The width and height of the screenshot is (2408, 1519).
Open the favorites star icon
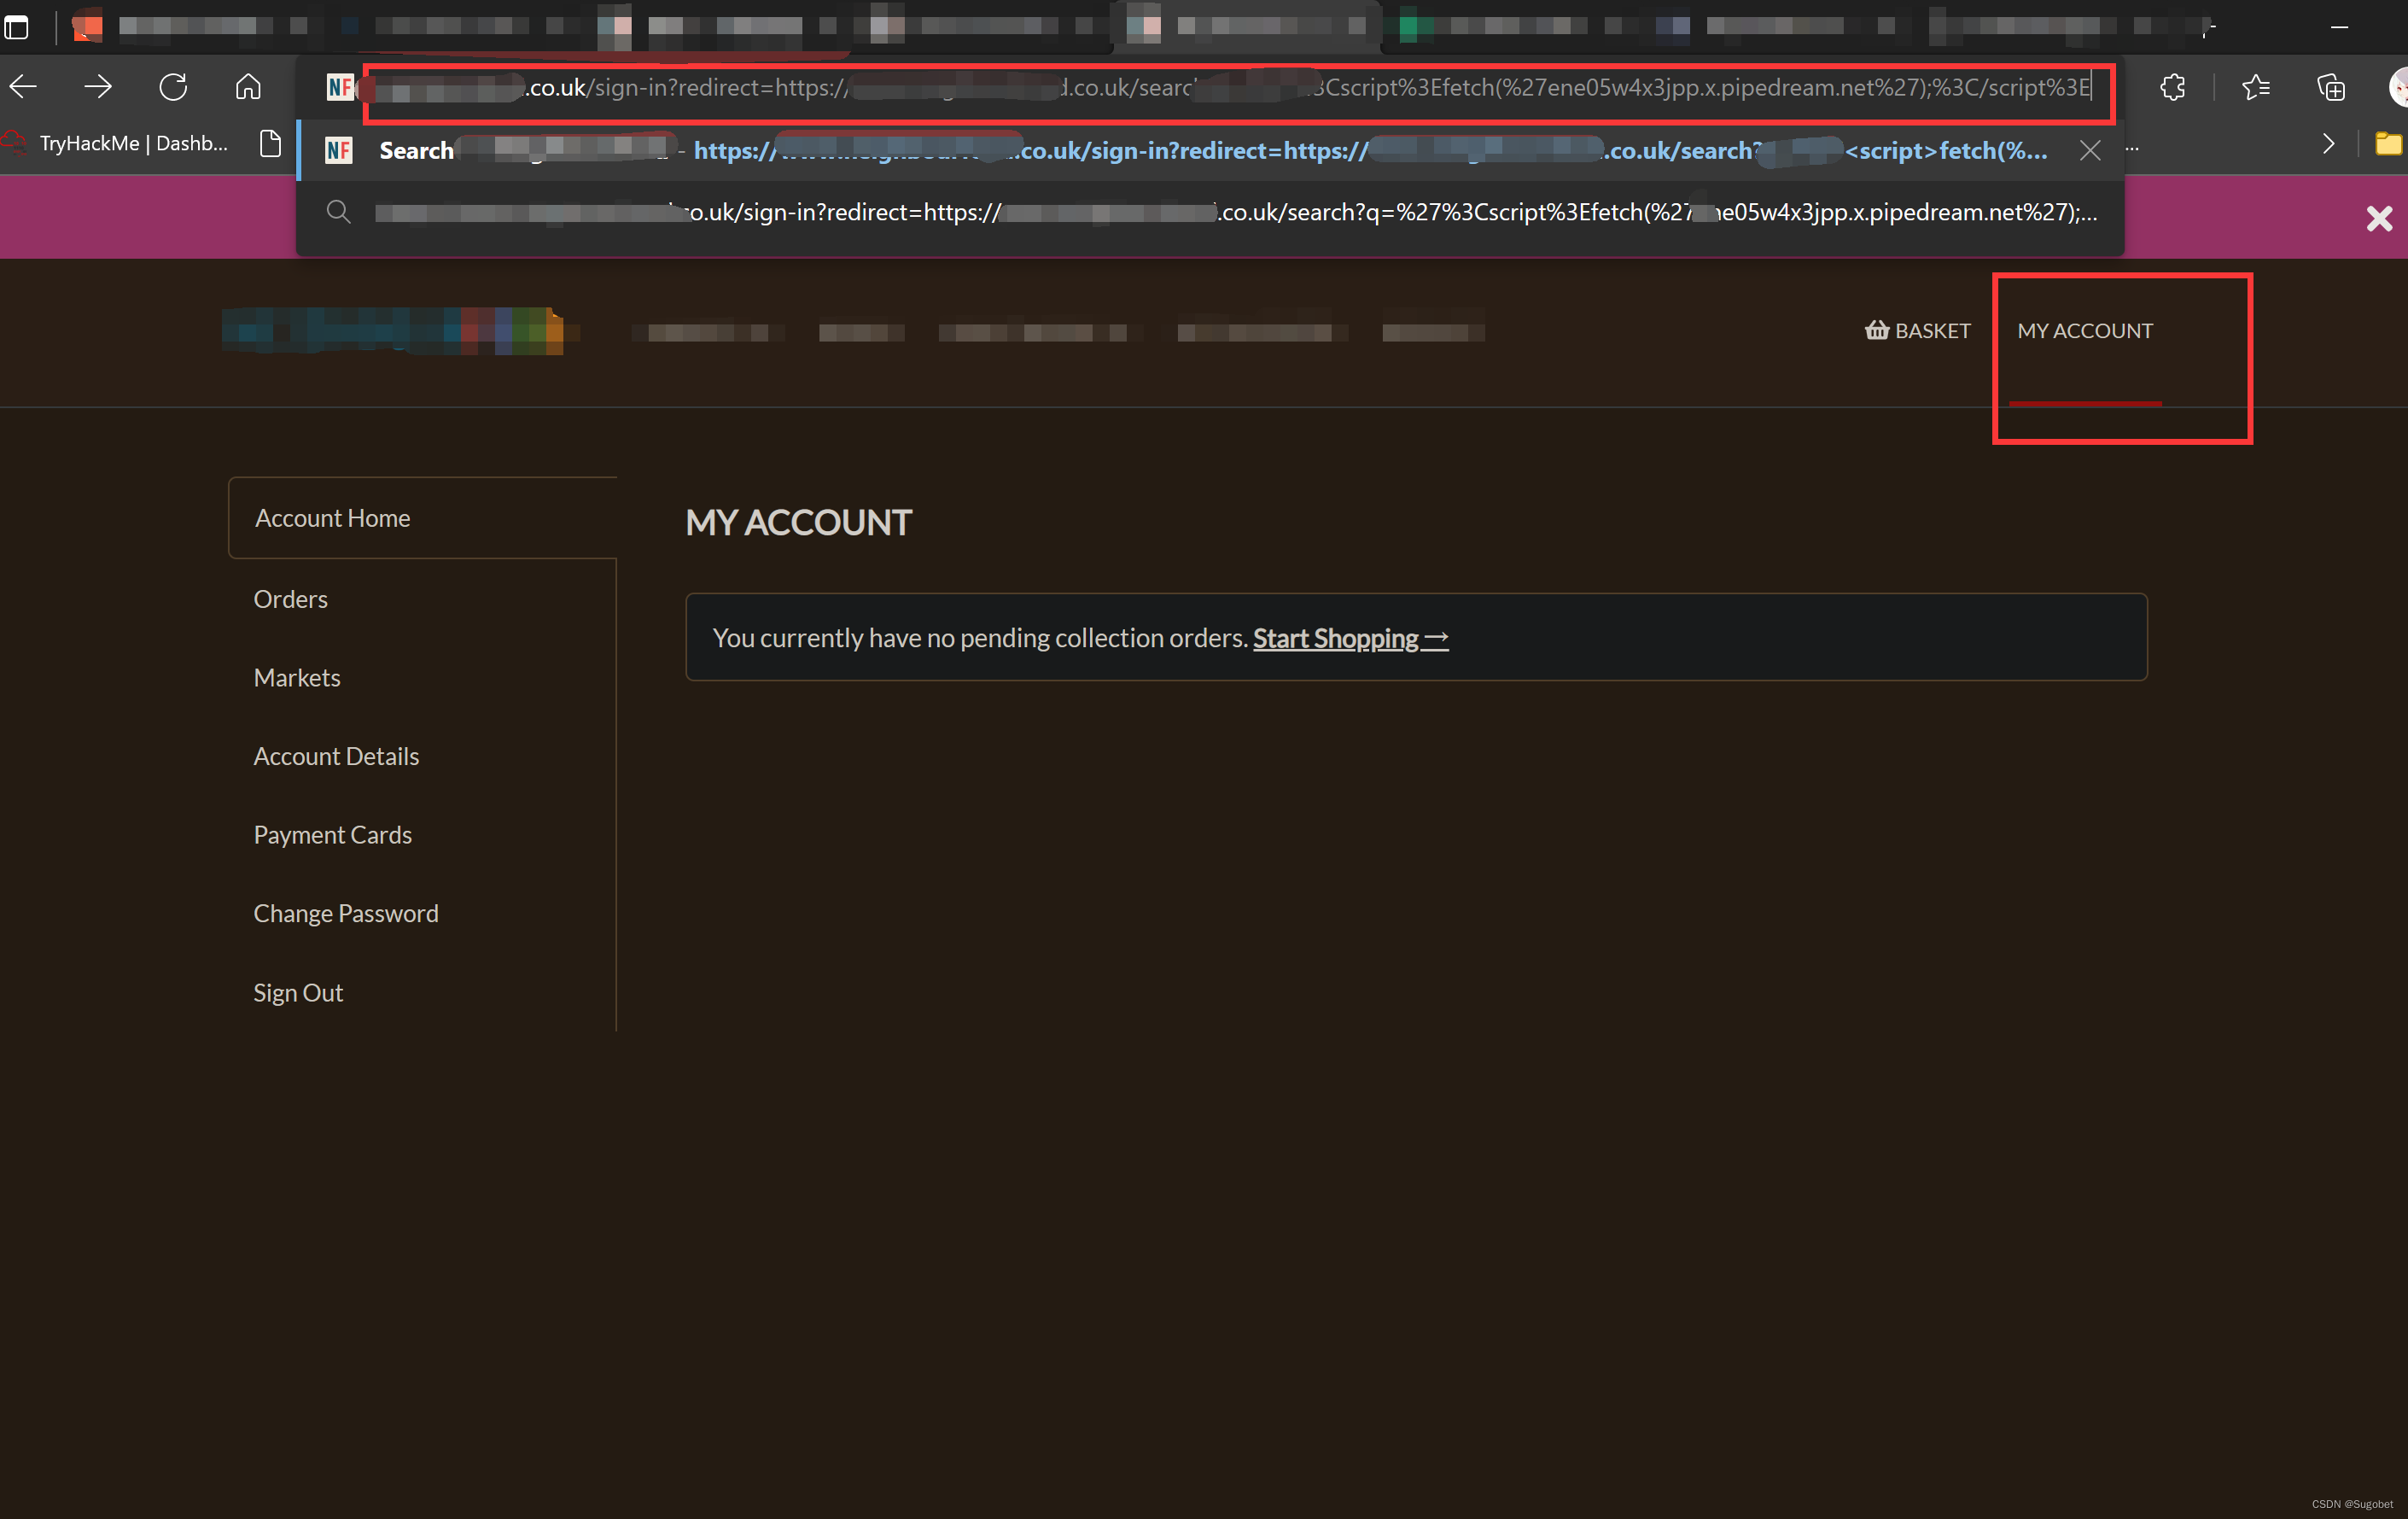tap(2256, 87)
